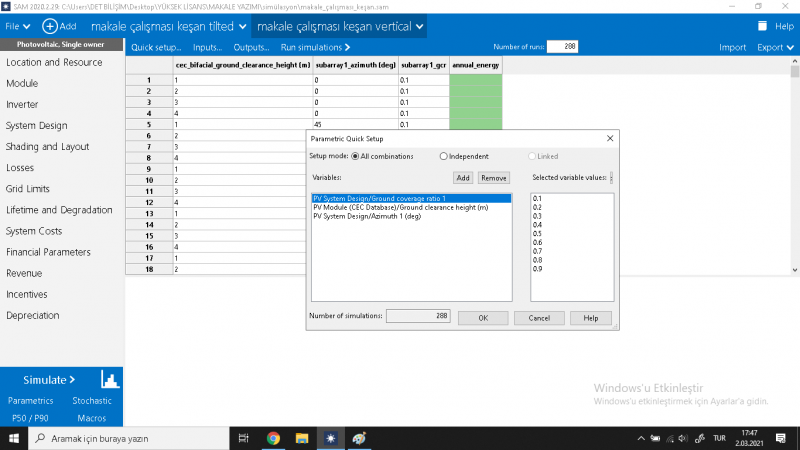Image resolution: width=800 pixels, height=450 pixels.
Task: Expand the makale çalışması keşan vertical case menu
Action: click(419, 25)
